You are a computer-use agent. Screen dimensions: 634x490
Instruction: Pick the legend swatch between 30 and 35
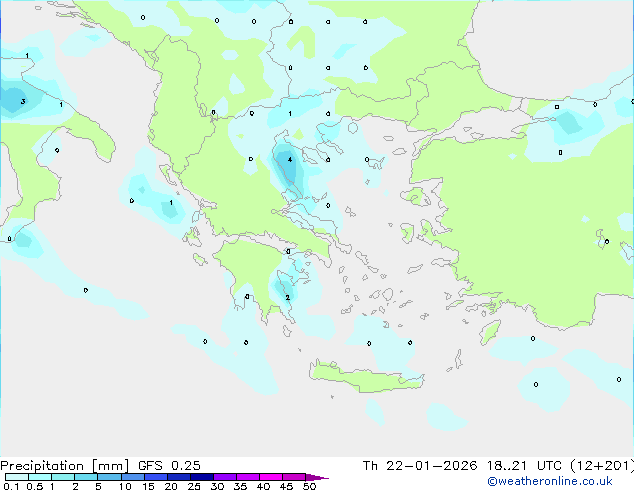click(x=225, y=477)
